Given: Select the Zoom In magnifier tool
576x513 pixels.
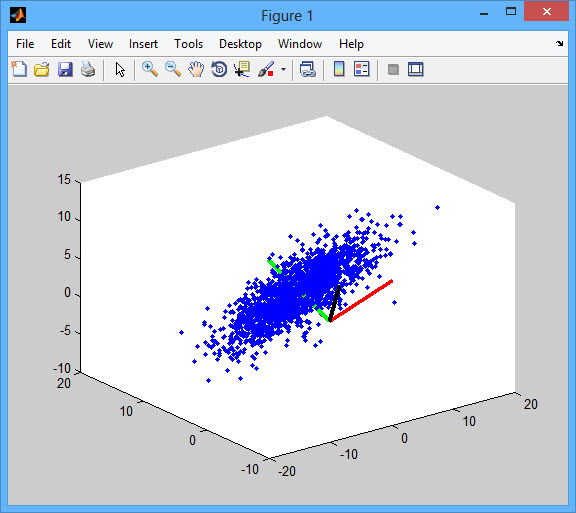Looking at the screenshot, I should click(x=150, y=69).
